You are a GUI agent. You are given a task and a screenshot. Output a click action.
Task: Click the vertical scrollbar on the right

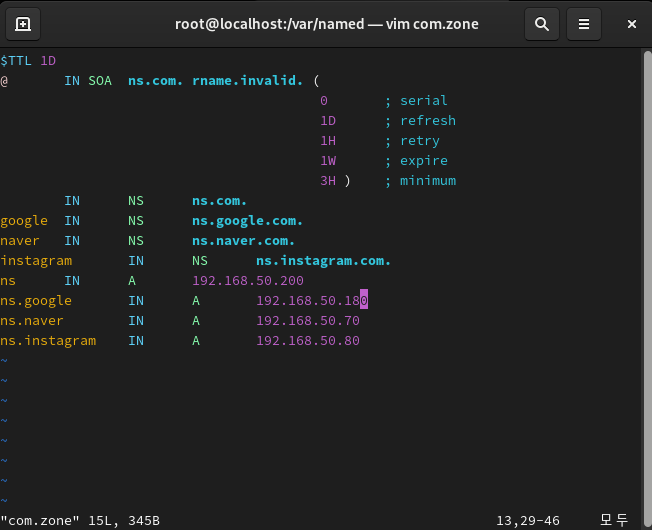pos(647,287)
